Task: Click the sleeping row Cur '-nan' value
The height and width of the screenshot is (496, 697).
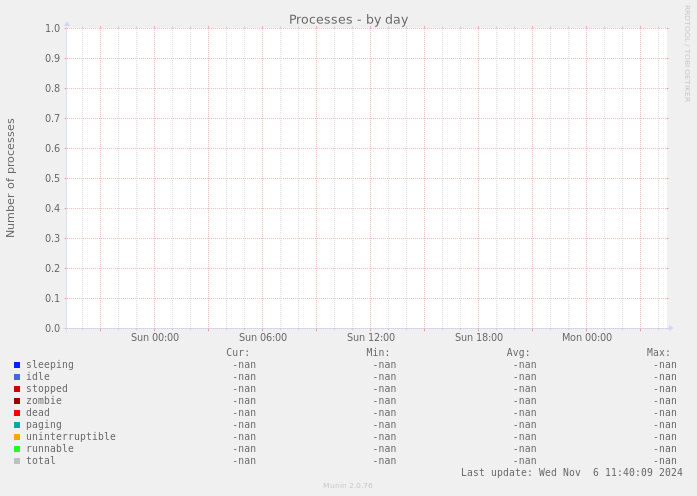Action: [x=244, y=365]
